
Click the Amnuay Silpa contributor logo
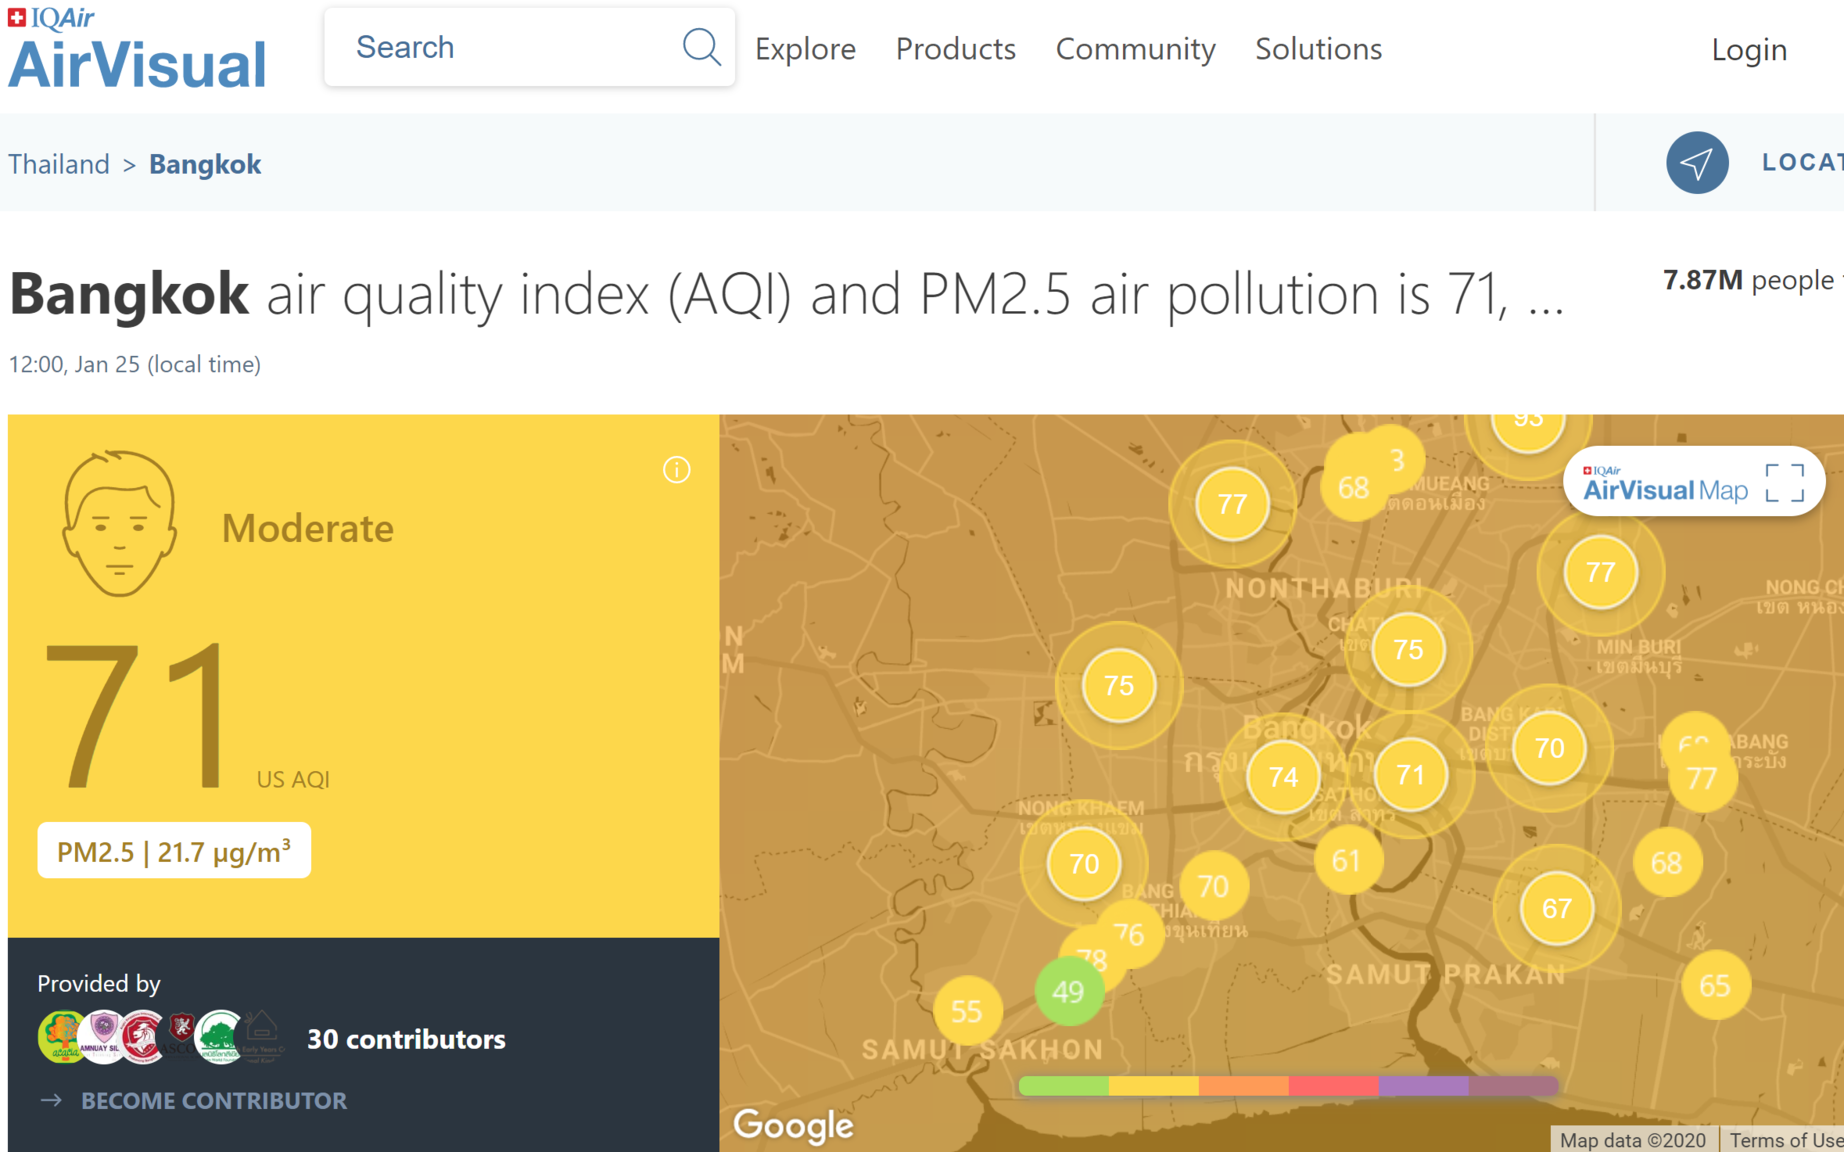coord(102,1037)
